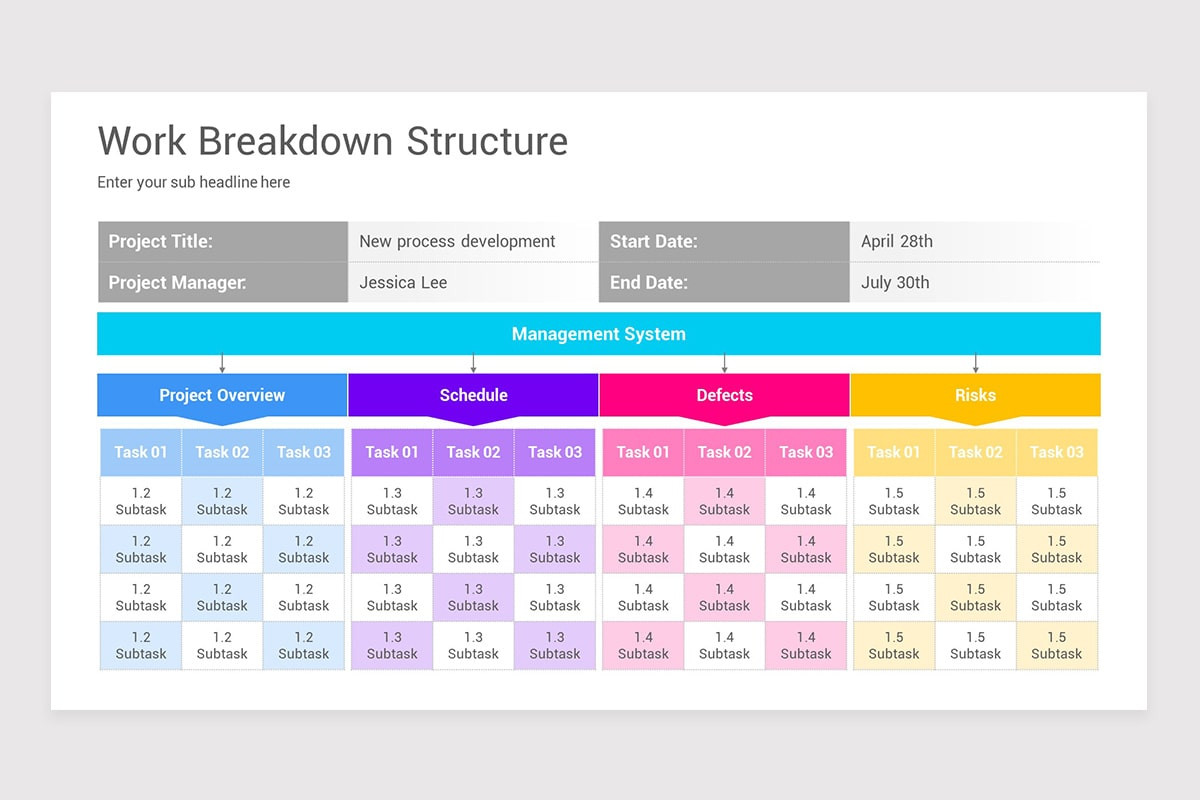Select Task 01 under Project Overview

click(141, 452)
